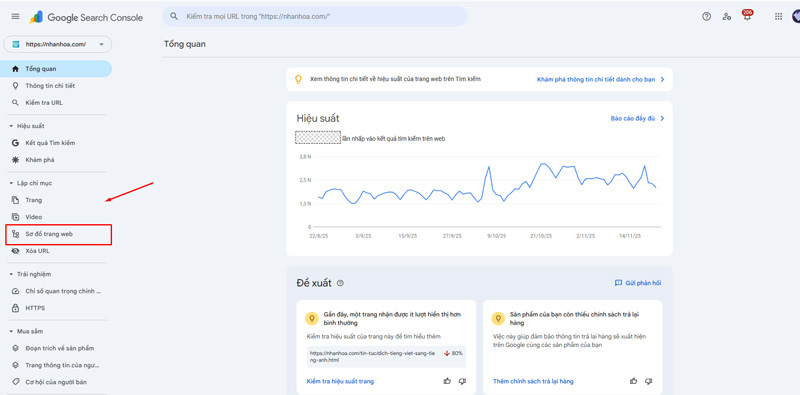Open Tổng quan in the sidebar
The width and height of the screenshot is (800, 395).
56,69
